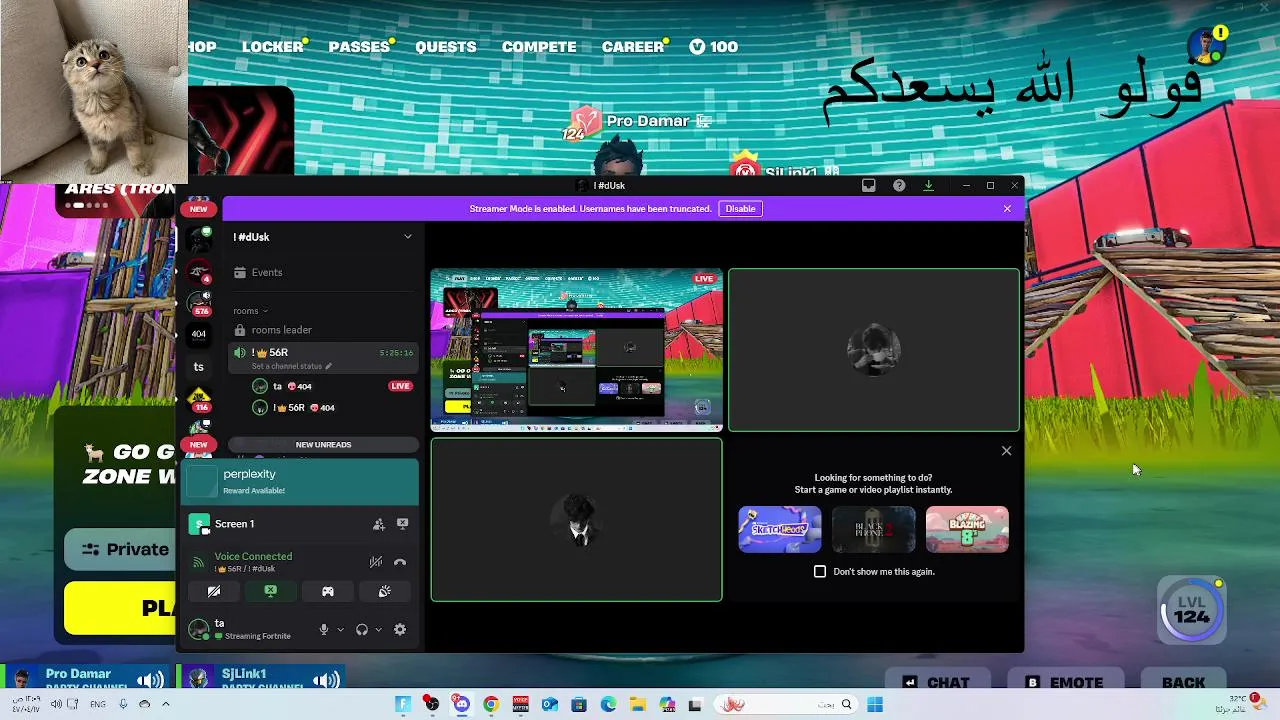Image resolution: width=1280 pixels, height=720 pixels.
Task: Open Discord user settings gear
Action: pos(400,629)
